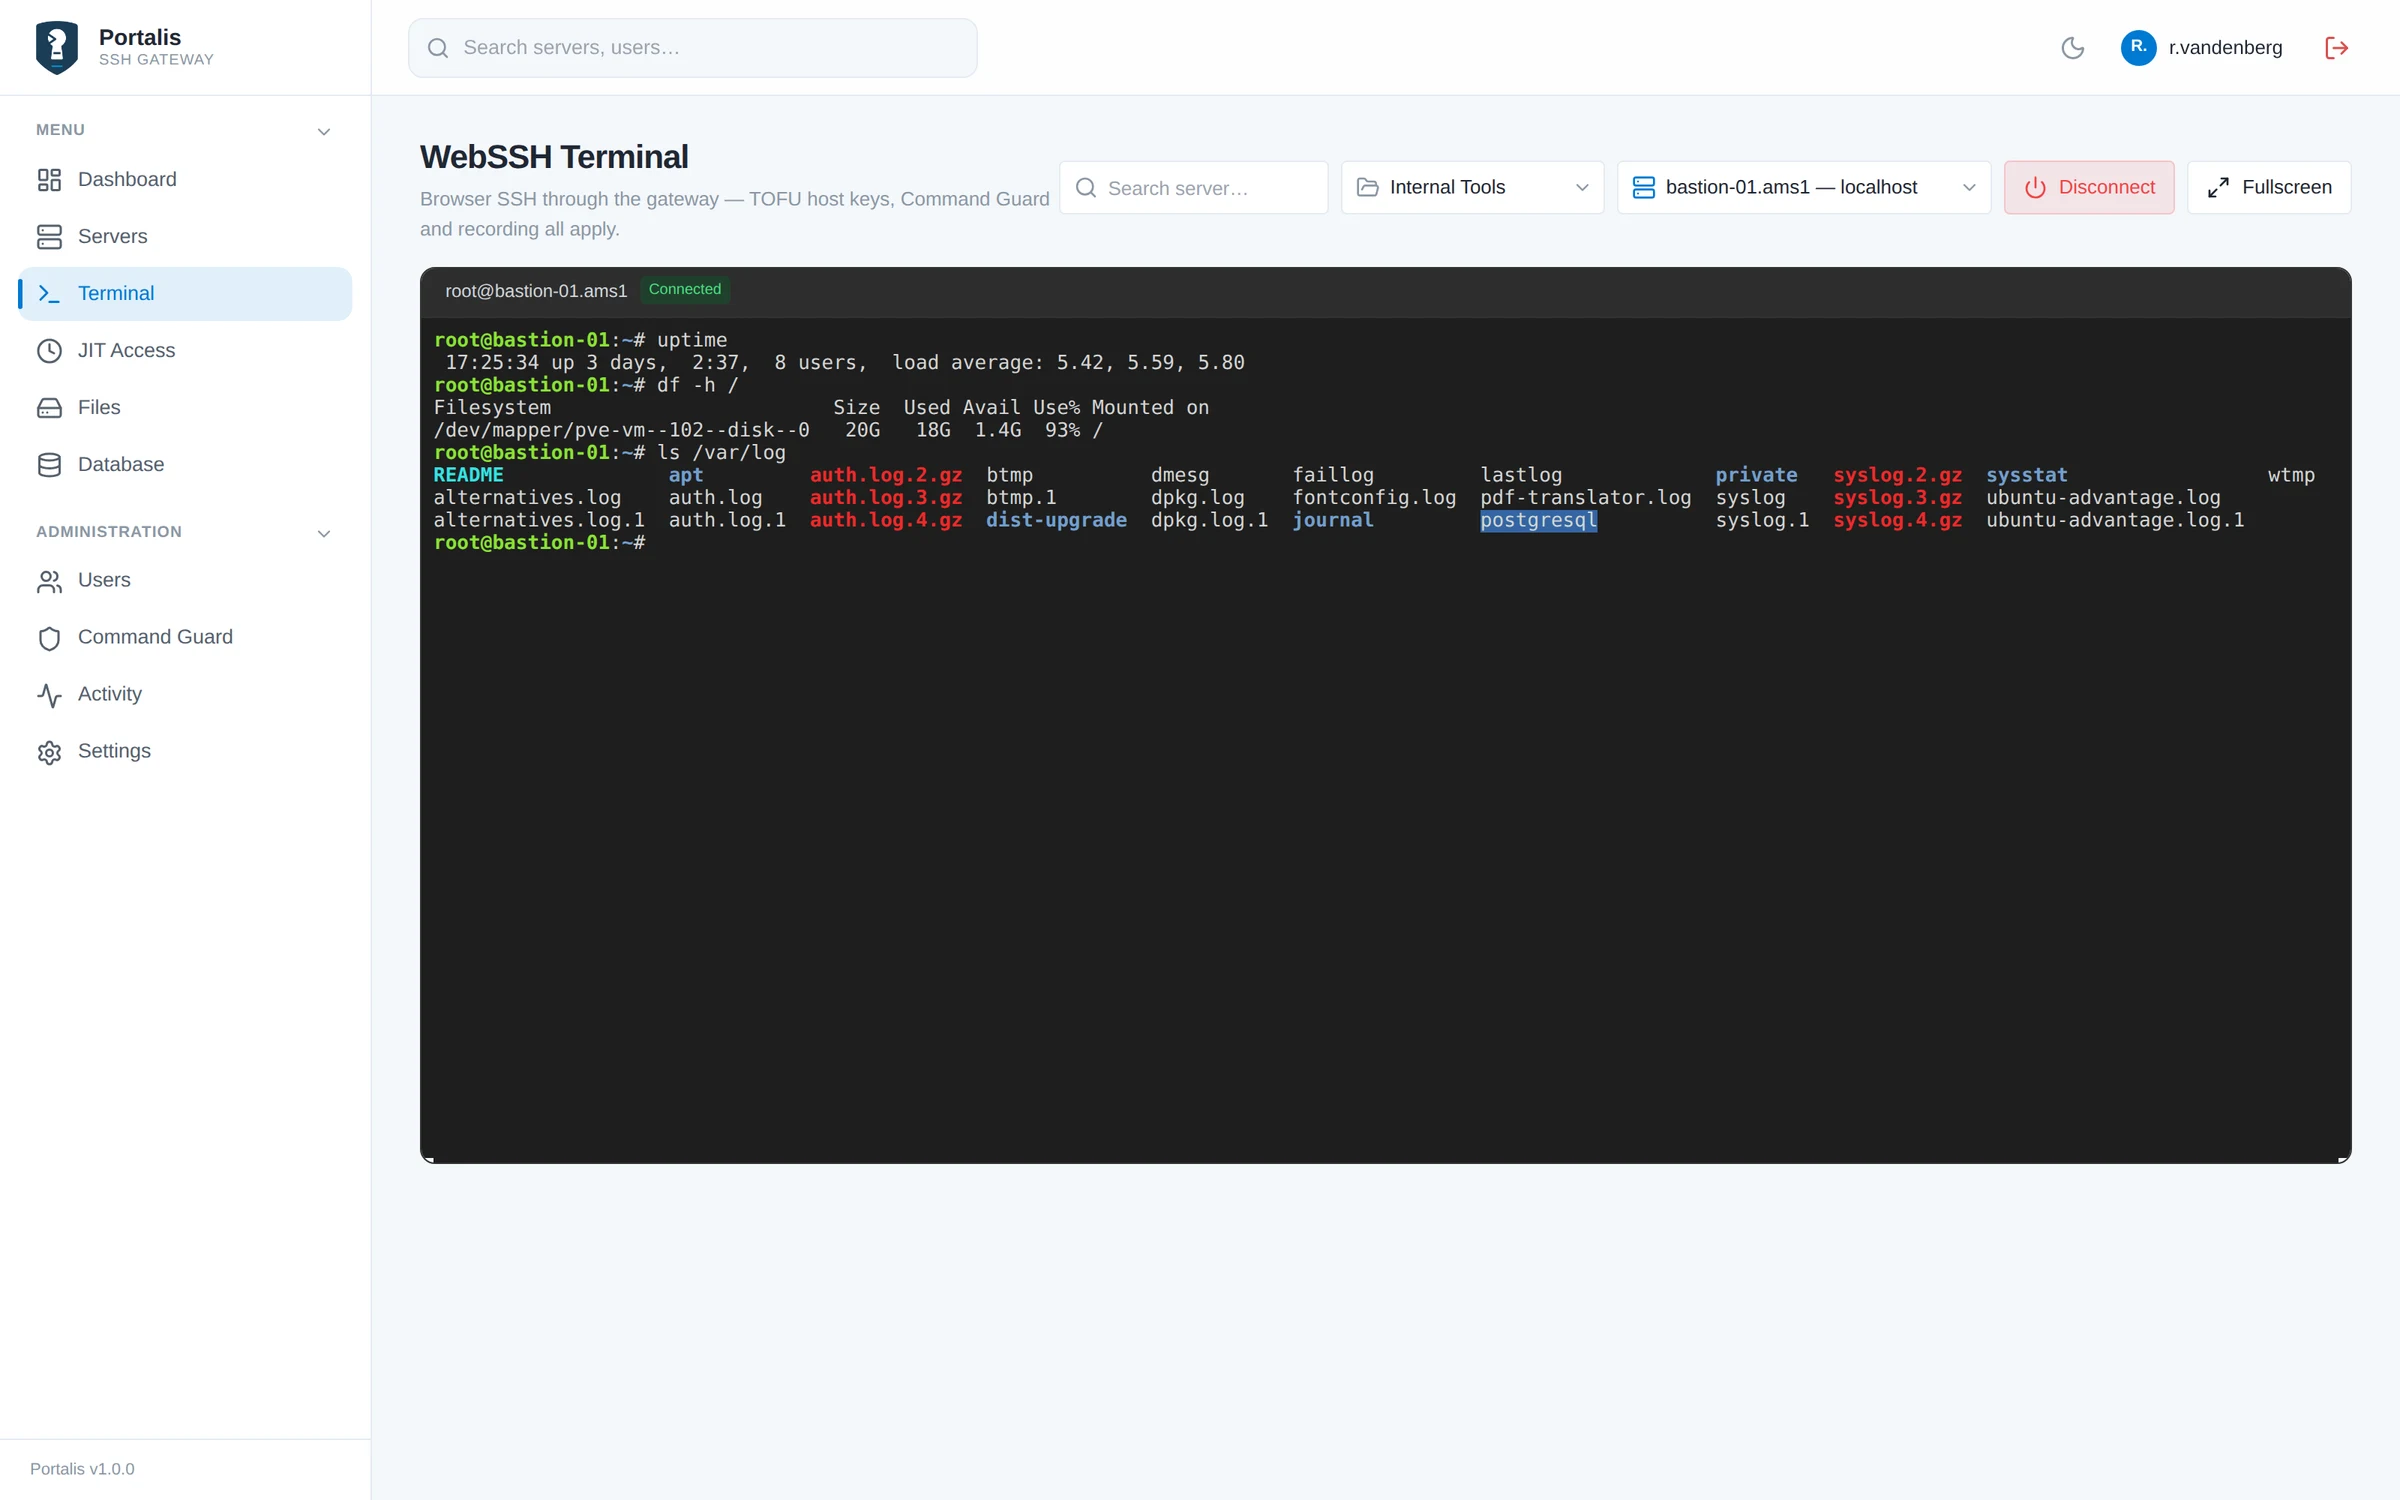
Task: Click the Activity pulse icon
Action: (x=49, y=695)
